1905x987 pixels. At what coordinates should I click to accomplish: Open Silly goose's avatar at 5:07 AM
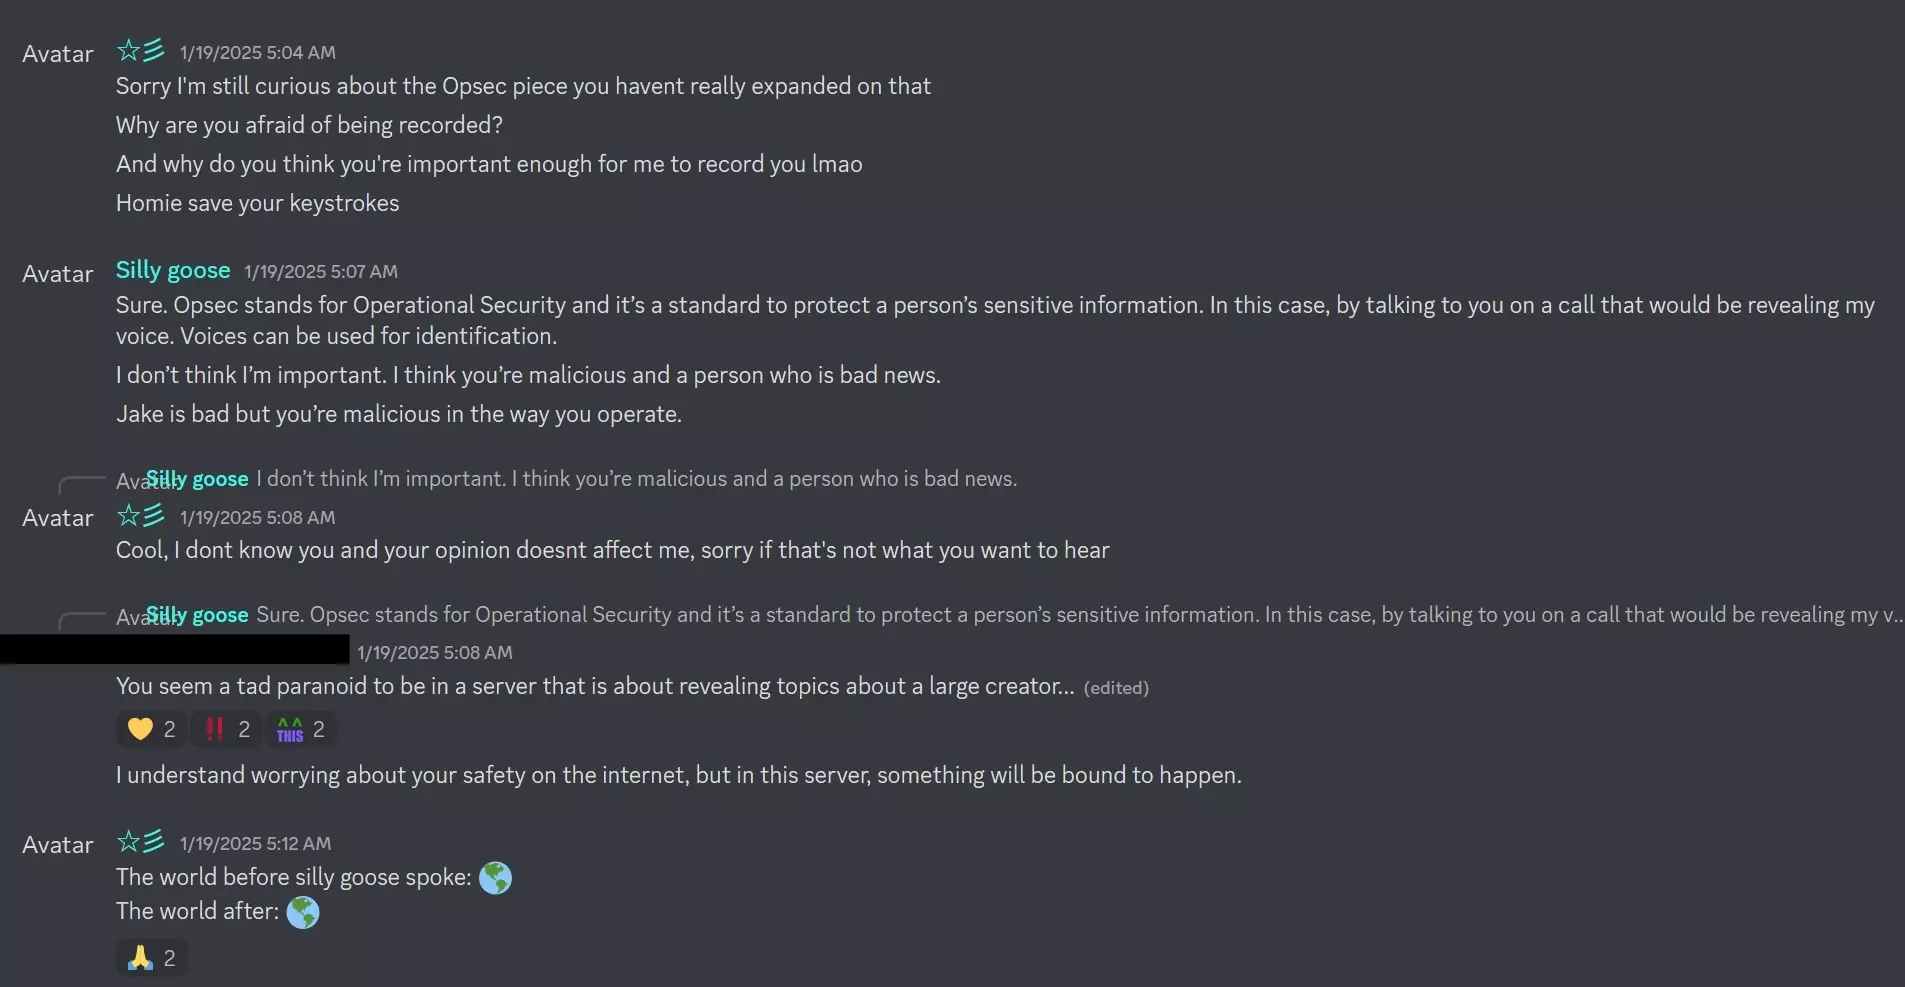click(58, 274)
